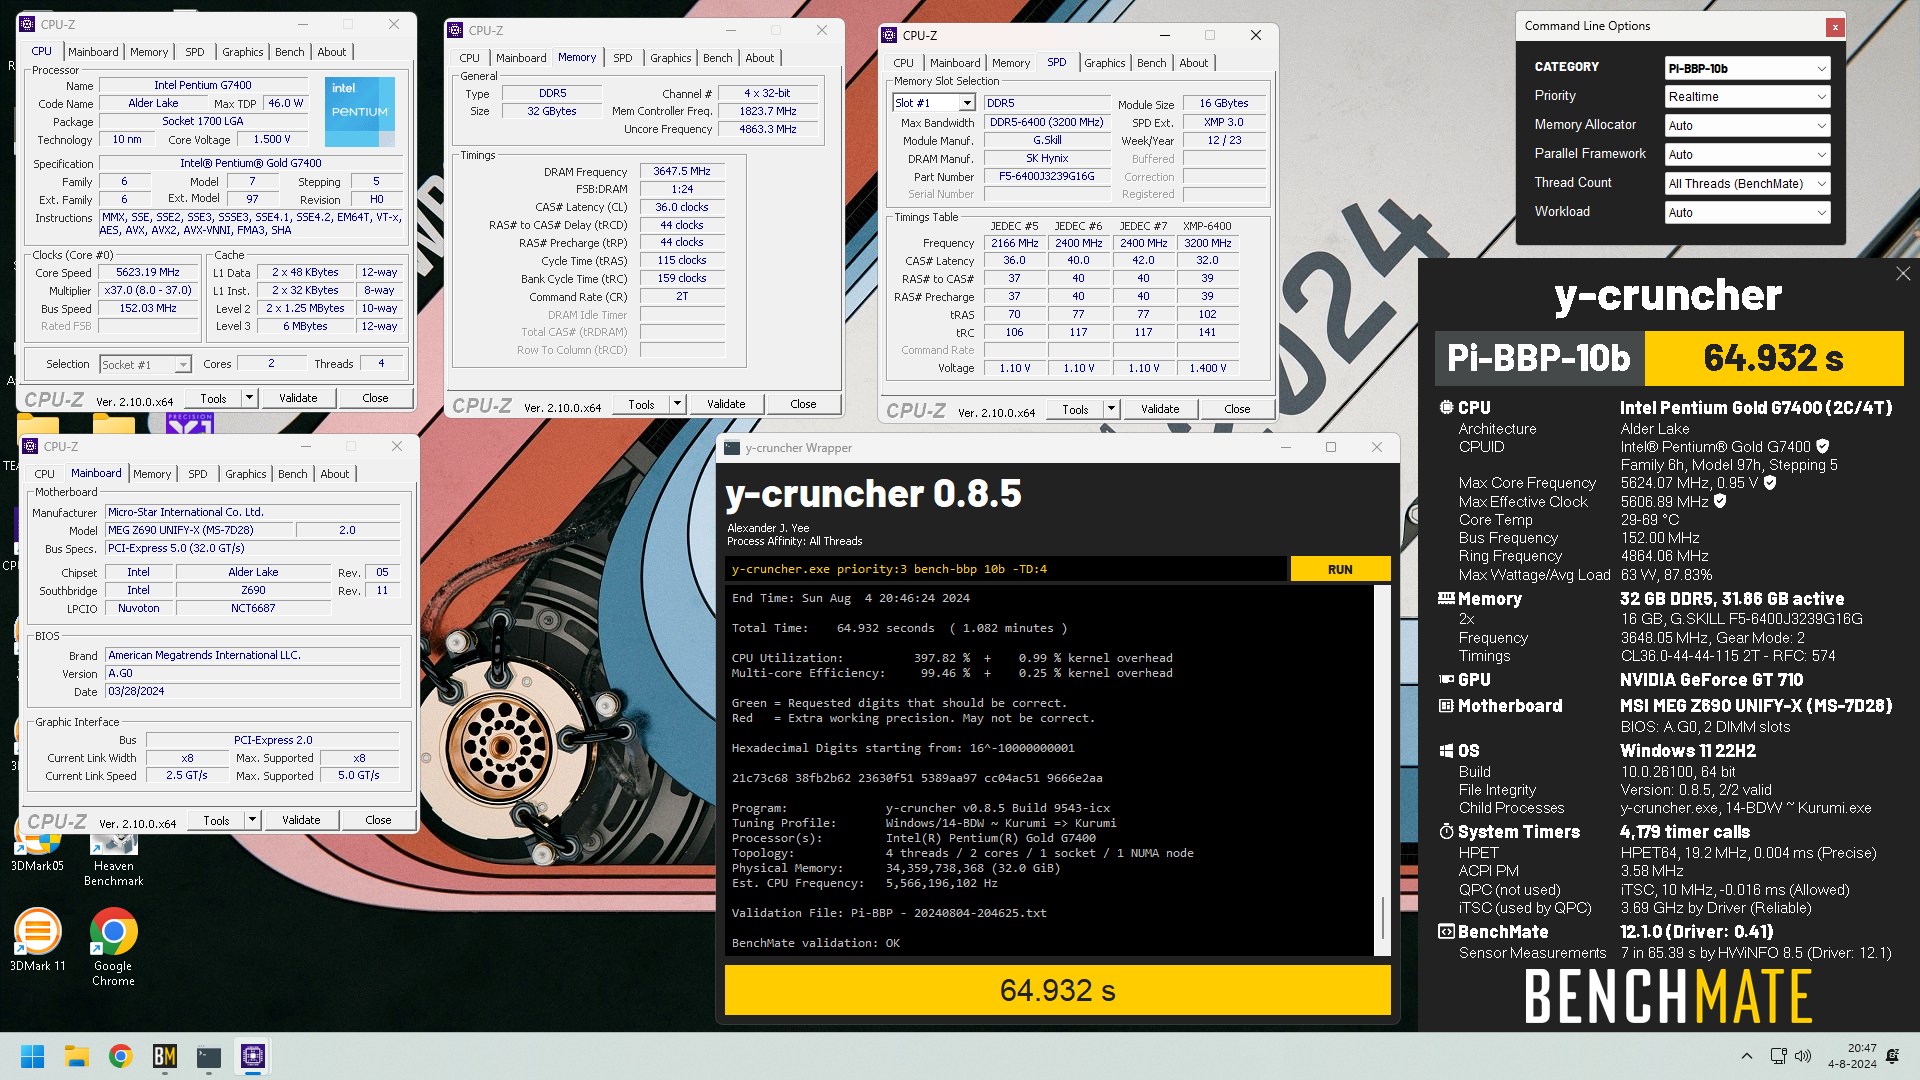Open About tab in Mainboard window
This screenshot has width=1920, height=1080.
pos(334,474)
